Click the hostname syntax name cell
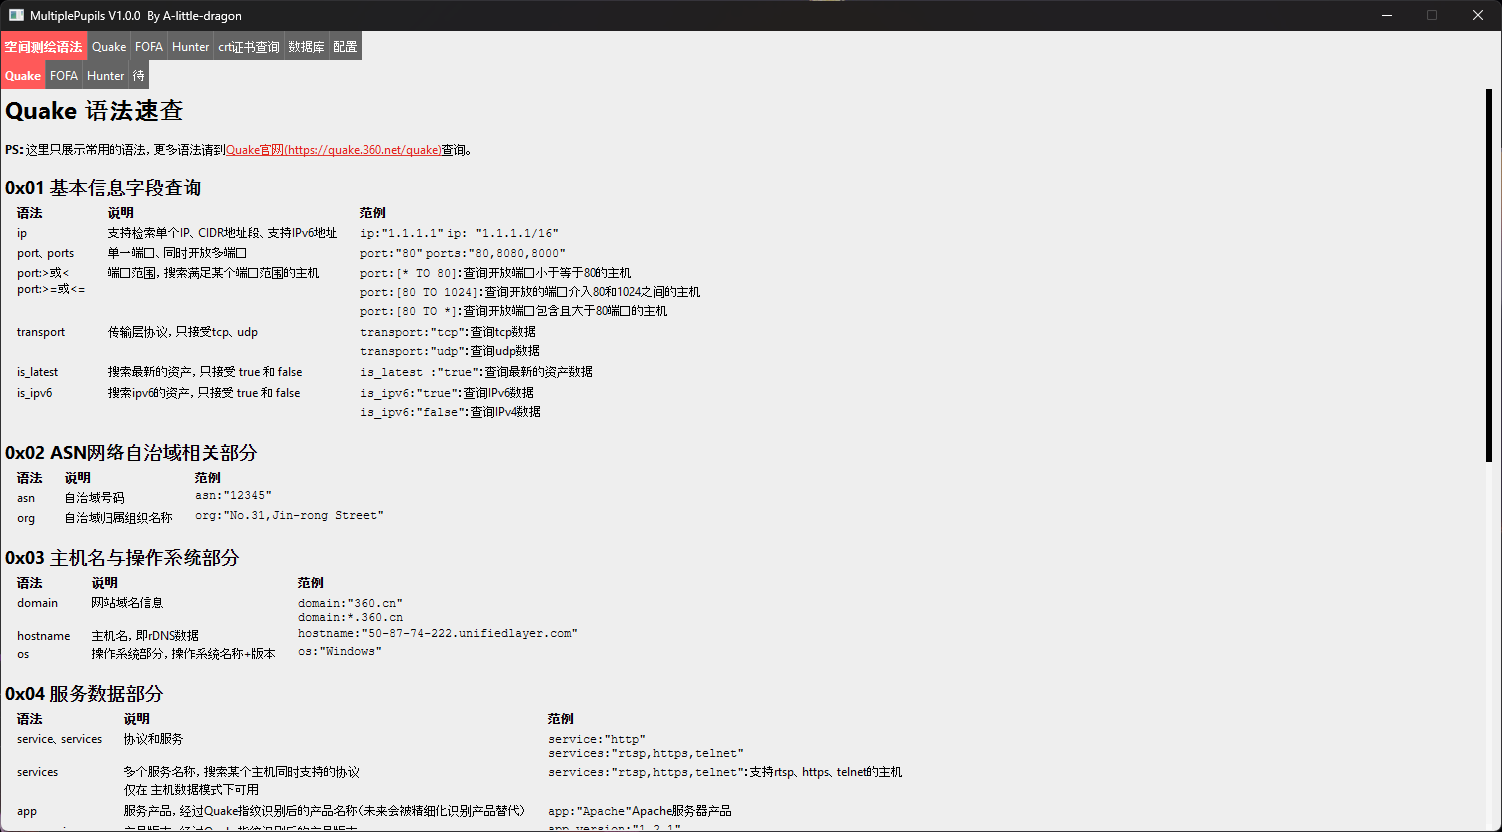Viewport: 1502px width, 832px height. [44, 636]
